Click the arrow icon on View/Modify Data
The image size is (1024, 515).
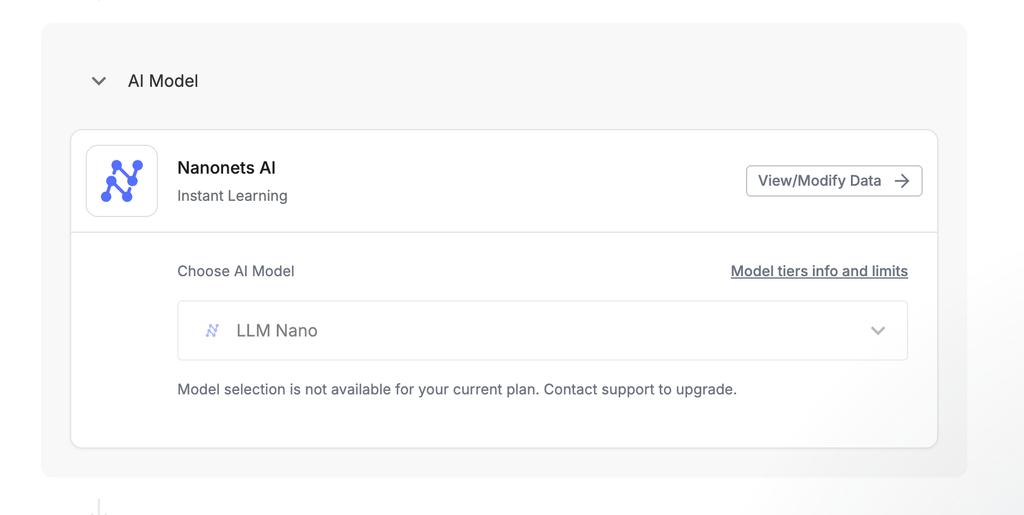point(902,181)
